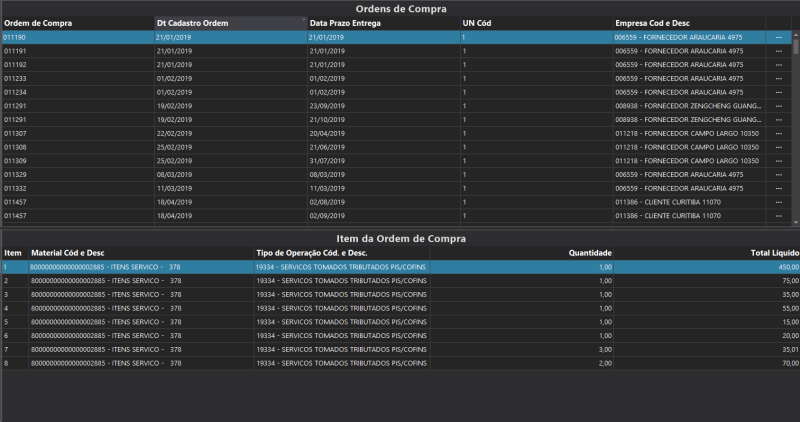This screenshot has height=422, width=800.
Task: Click the ellipsis button in row 011233
Action: [x=778, y=79]
